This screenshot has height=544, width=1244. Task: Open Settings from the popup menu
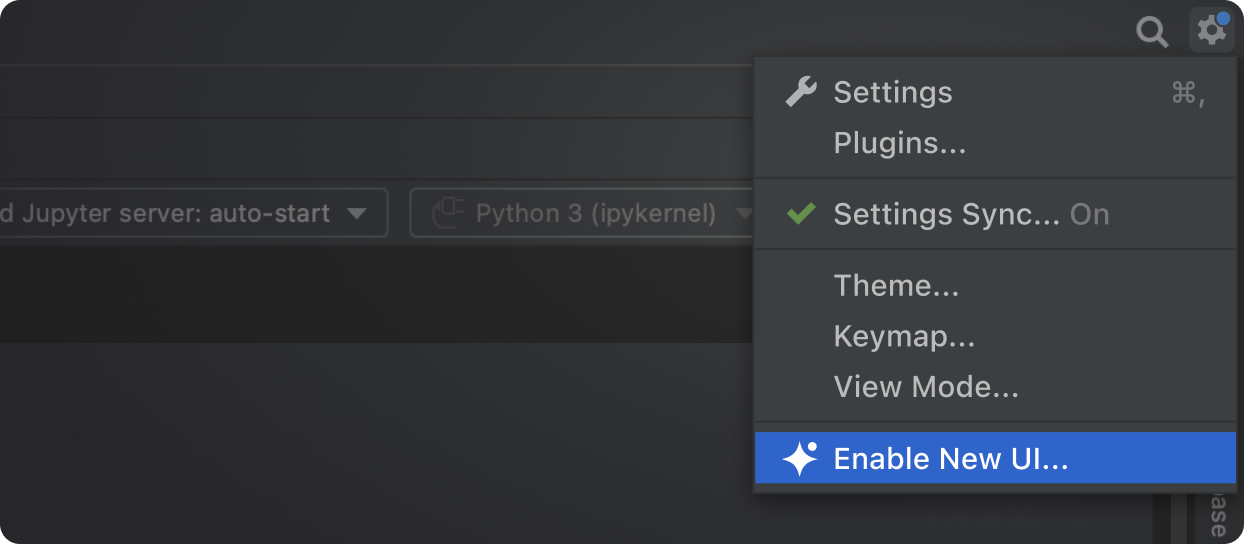click(x=892, y=92)
